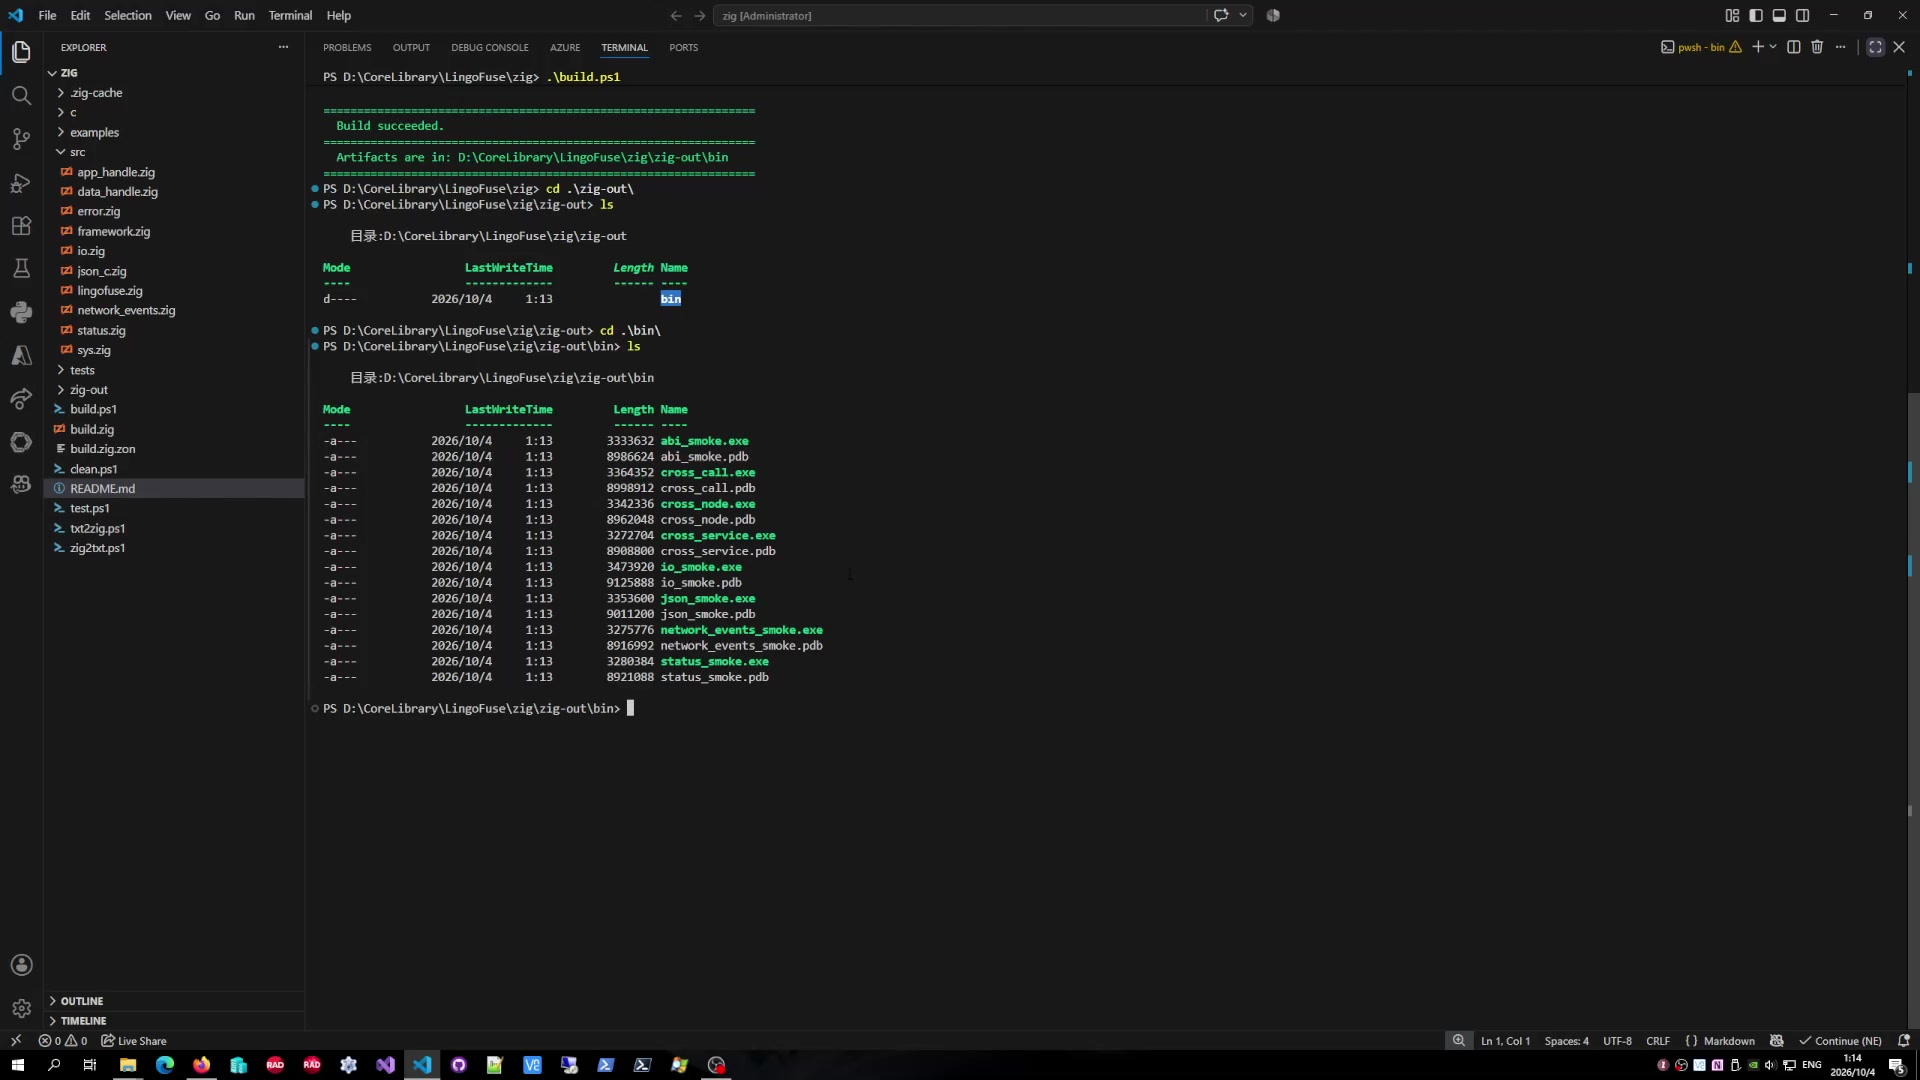This screenshot has width=1920, height=1080.
Task: Open Source Control view in activity bar
Action: (21, 139)
